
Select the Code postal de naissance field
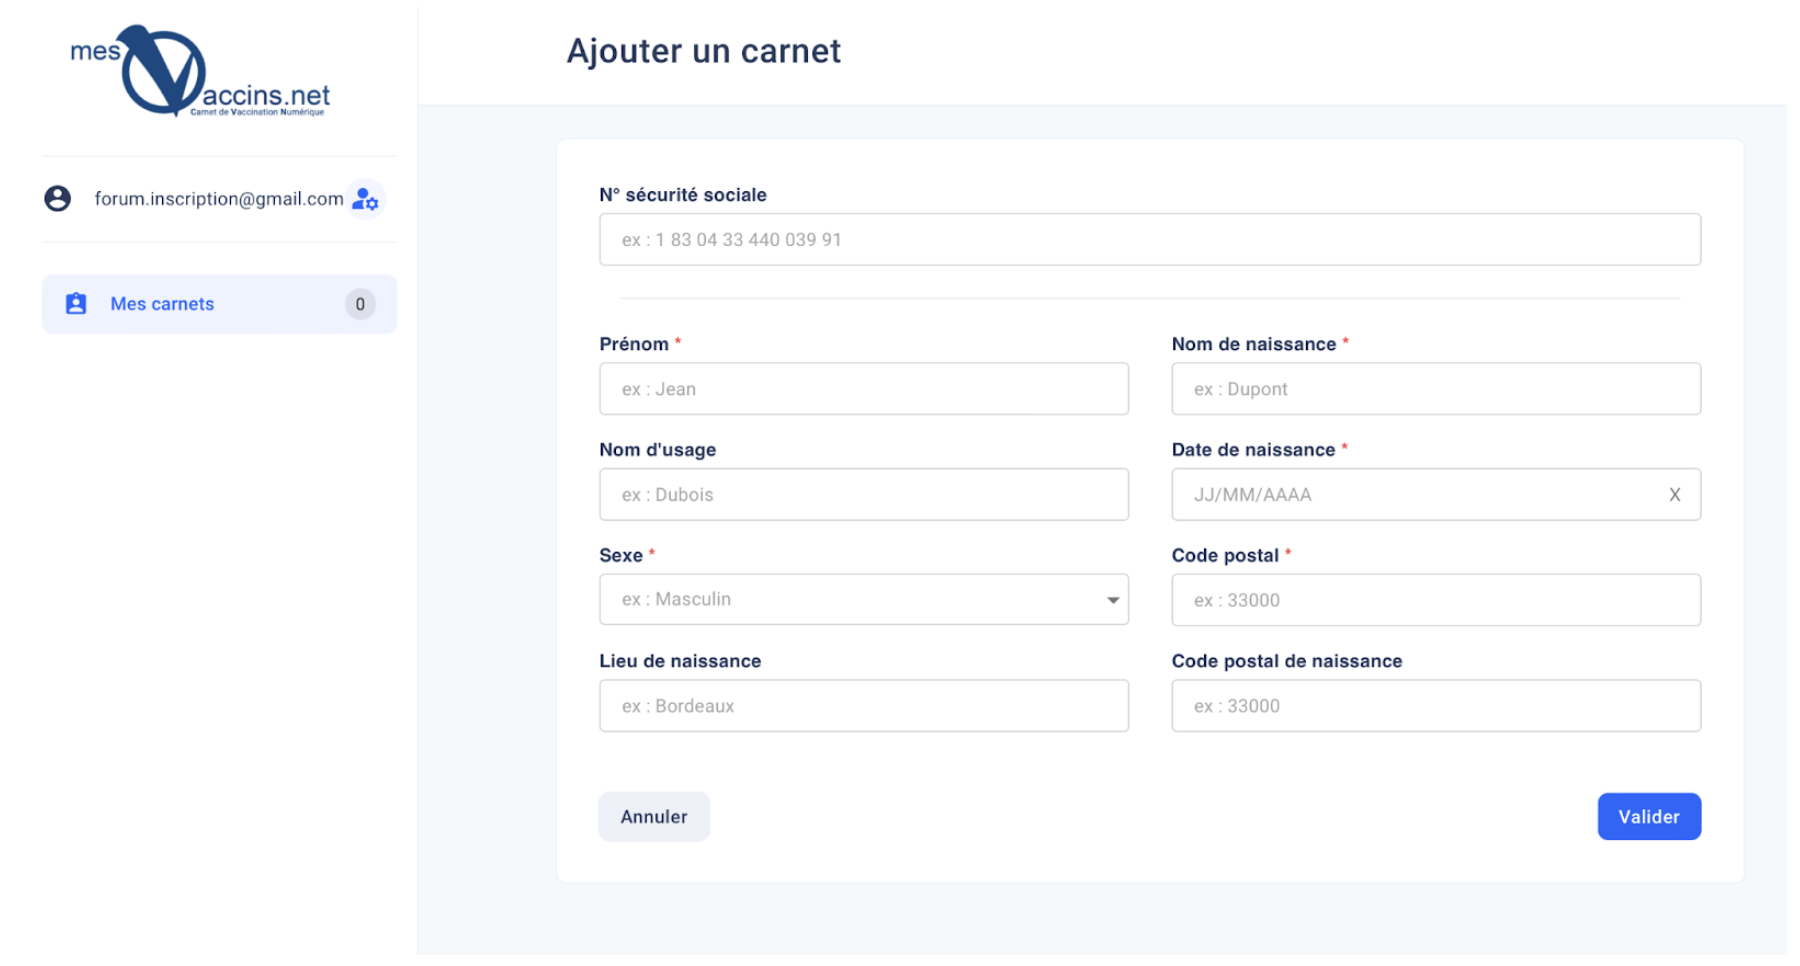(1436, 706)
